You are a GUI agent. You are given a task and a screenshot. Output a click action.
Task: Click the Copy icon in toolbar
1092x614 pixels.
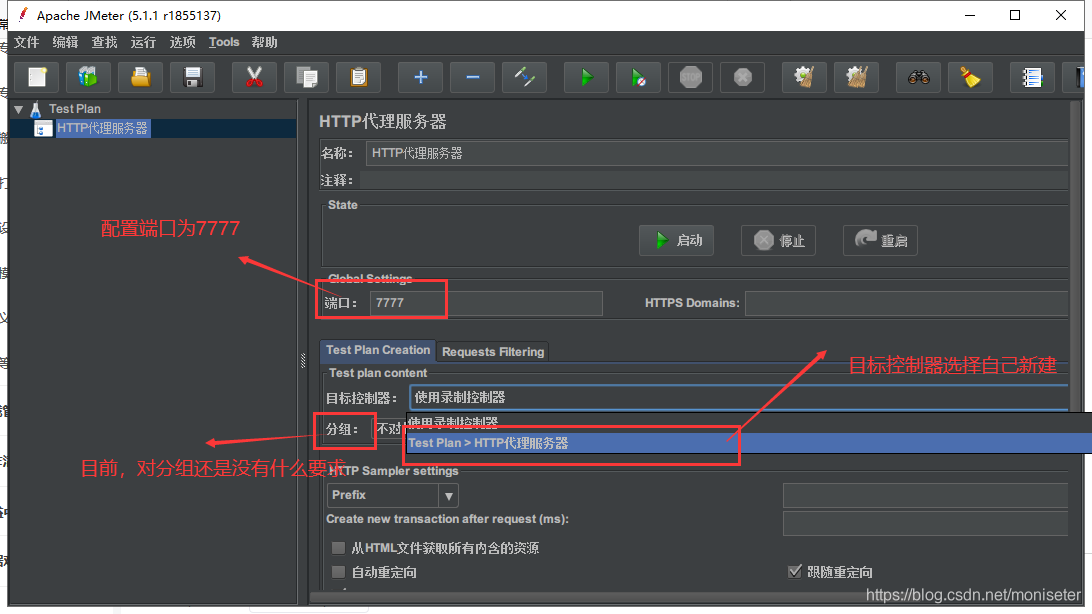point(306,77)
